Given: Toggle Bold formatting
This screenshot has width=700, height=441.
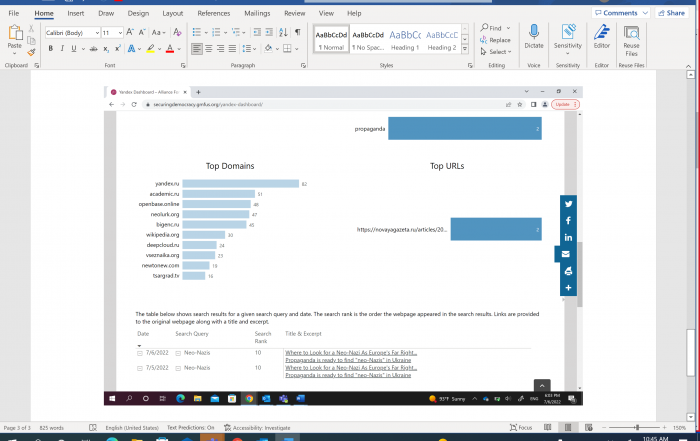Looking at the screenshot, I should [50, 49].
